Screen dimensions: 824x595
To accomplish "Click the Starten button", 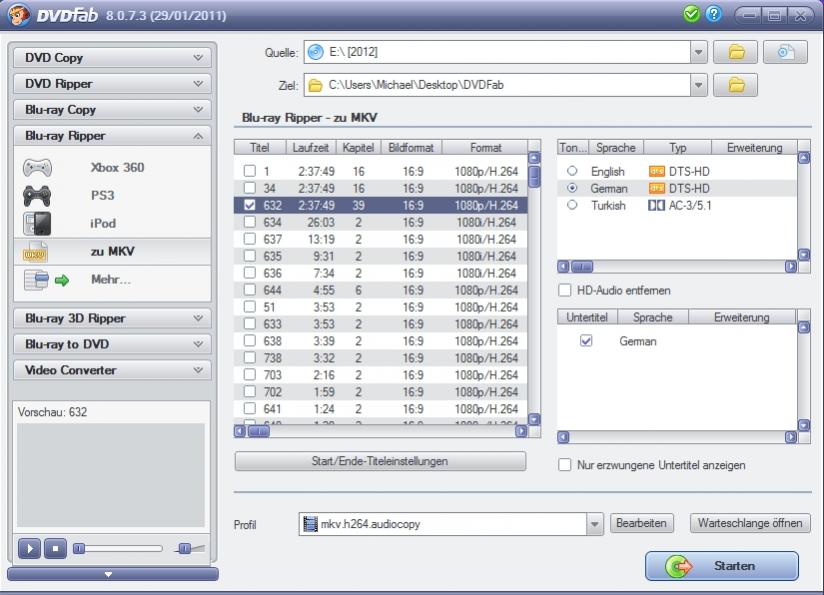I will [721, 566].
